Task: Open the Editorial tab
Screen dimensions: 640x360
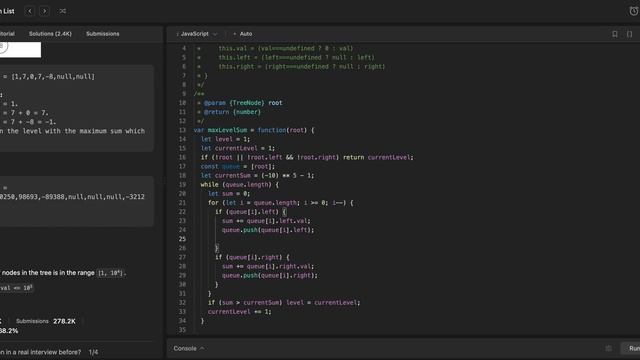Action: click(7, 34)
